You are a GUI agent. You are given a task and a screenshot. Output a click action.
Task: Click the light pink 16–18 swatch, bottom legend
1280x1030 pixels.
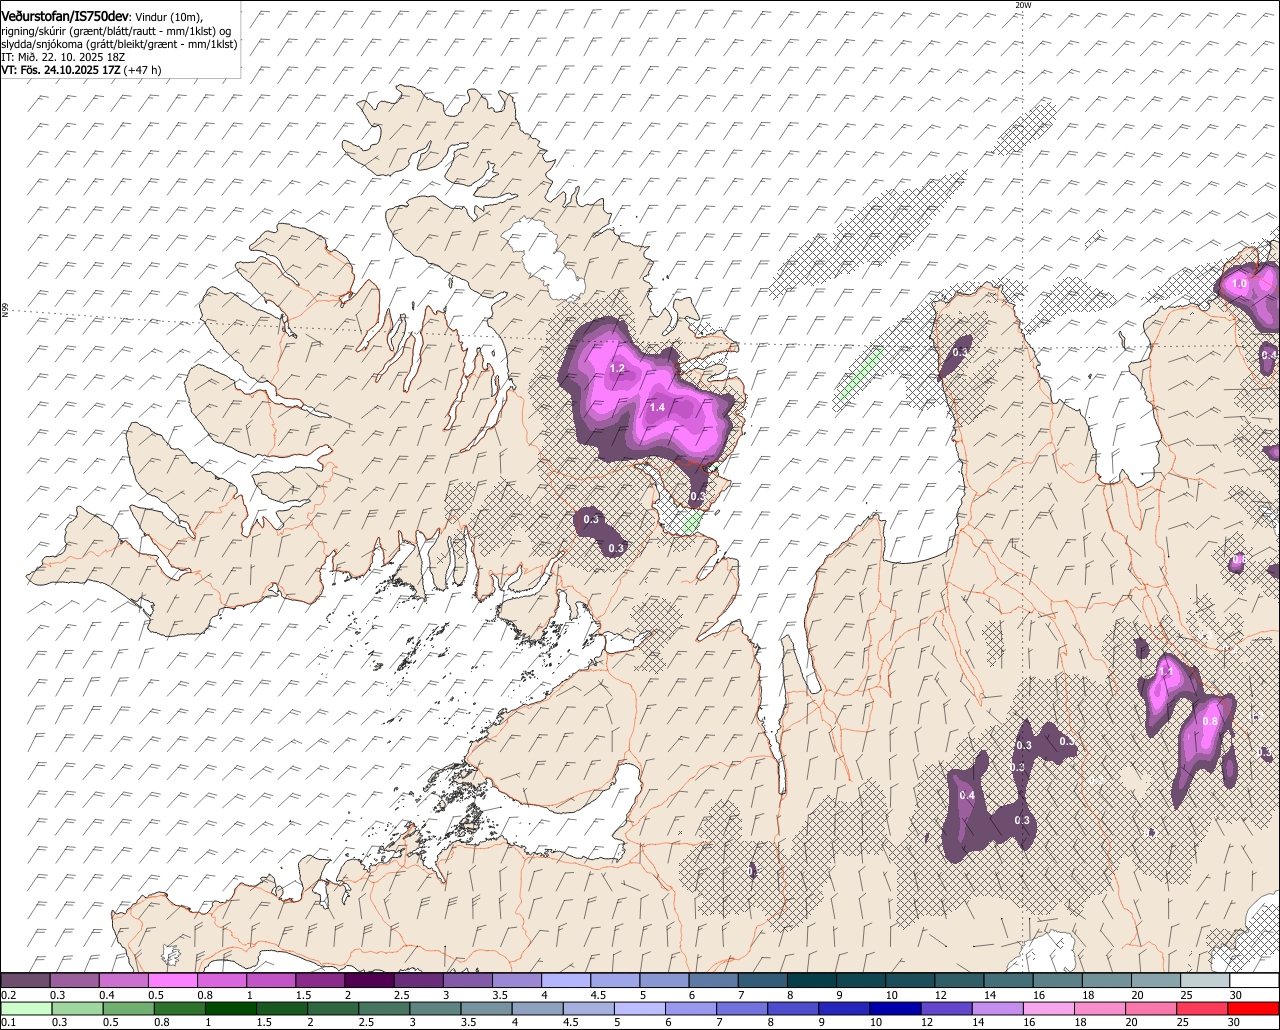pyautogui.click(x=1049, y=1009)
